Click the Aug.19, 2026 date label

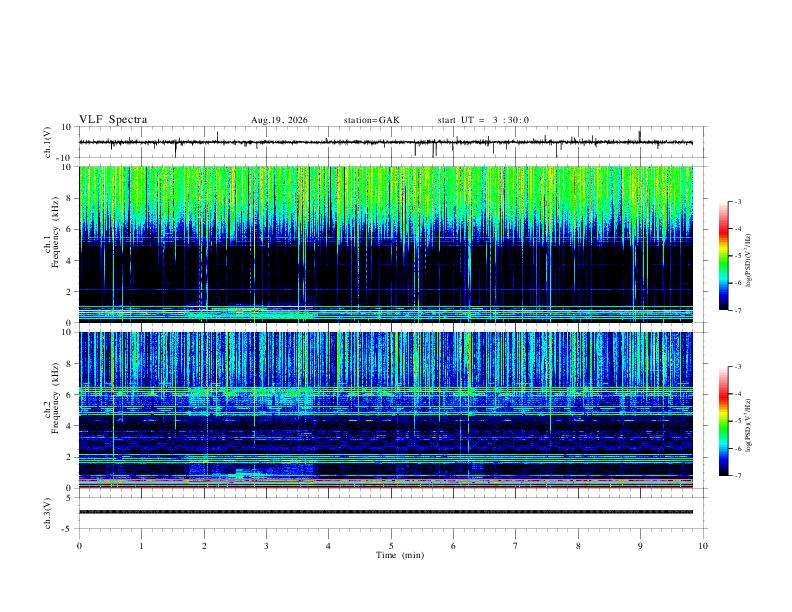coord(279,120)
